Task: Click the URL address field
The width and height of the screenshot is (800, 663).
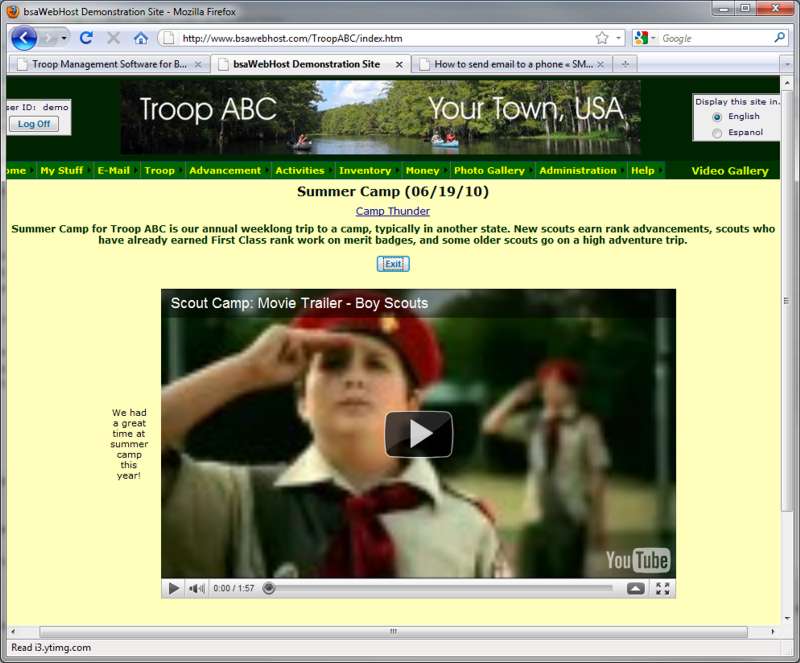Action: coord(388,38)
